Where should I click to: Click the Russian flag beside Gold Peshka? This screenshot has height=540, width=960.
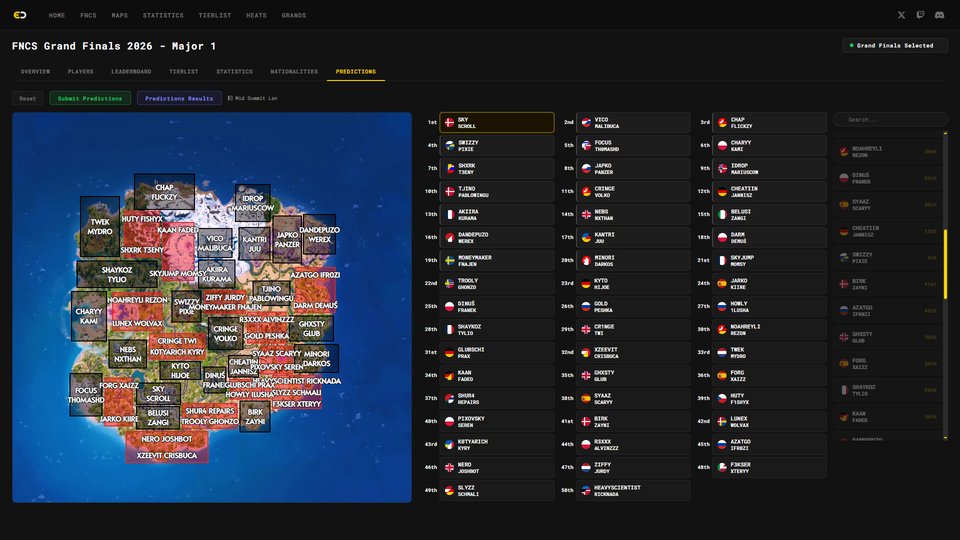(586, 306)
